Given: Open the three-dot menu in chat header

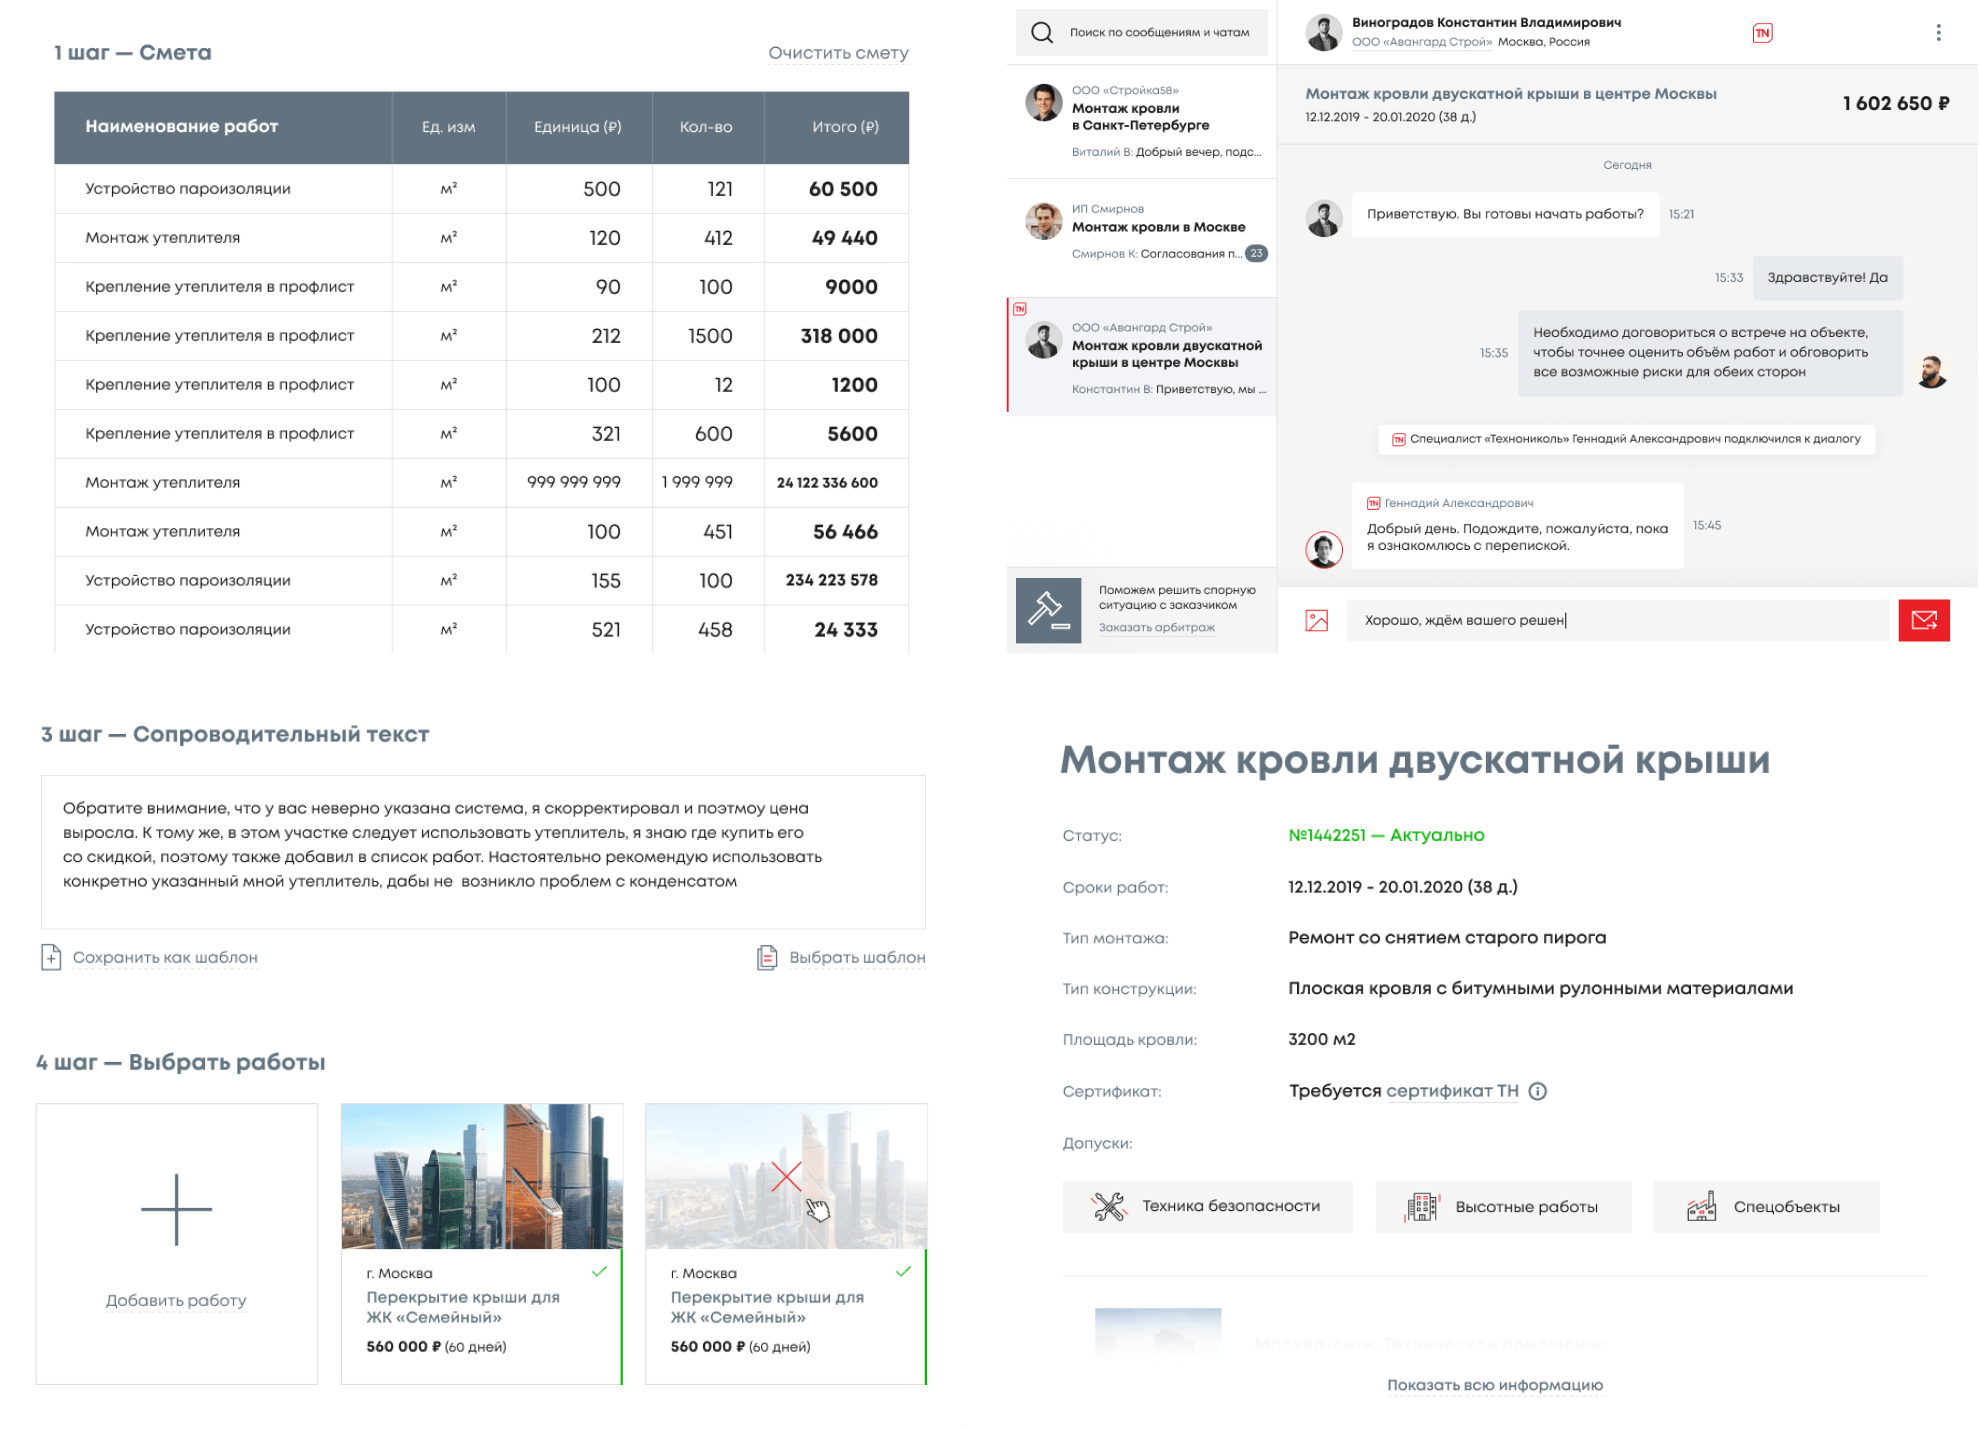Looking at the screenshot, I should (1938, 33).
